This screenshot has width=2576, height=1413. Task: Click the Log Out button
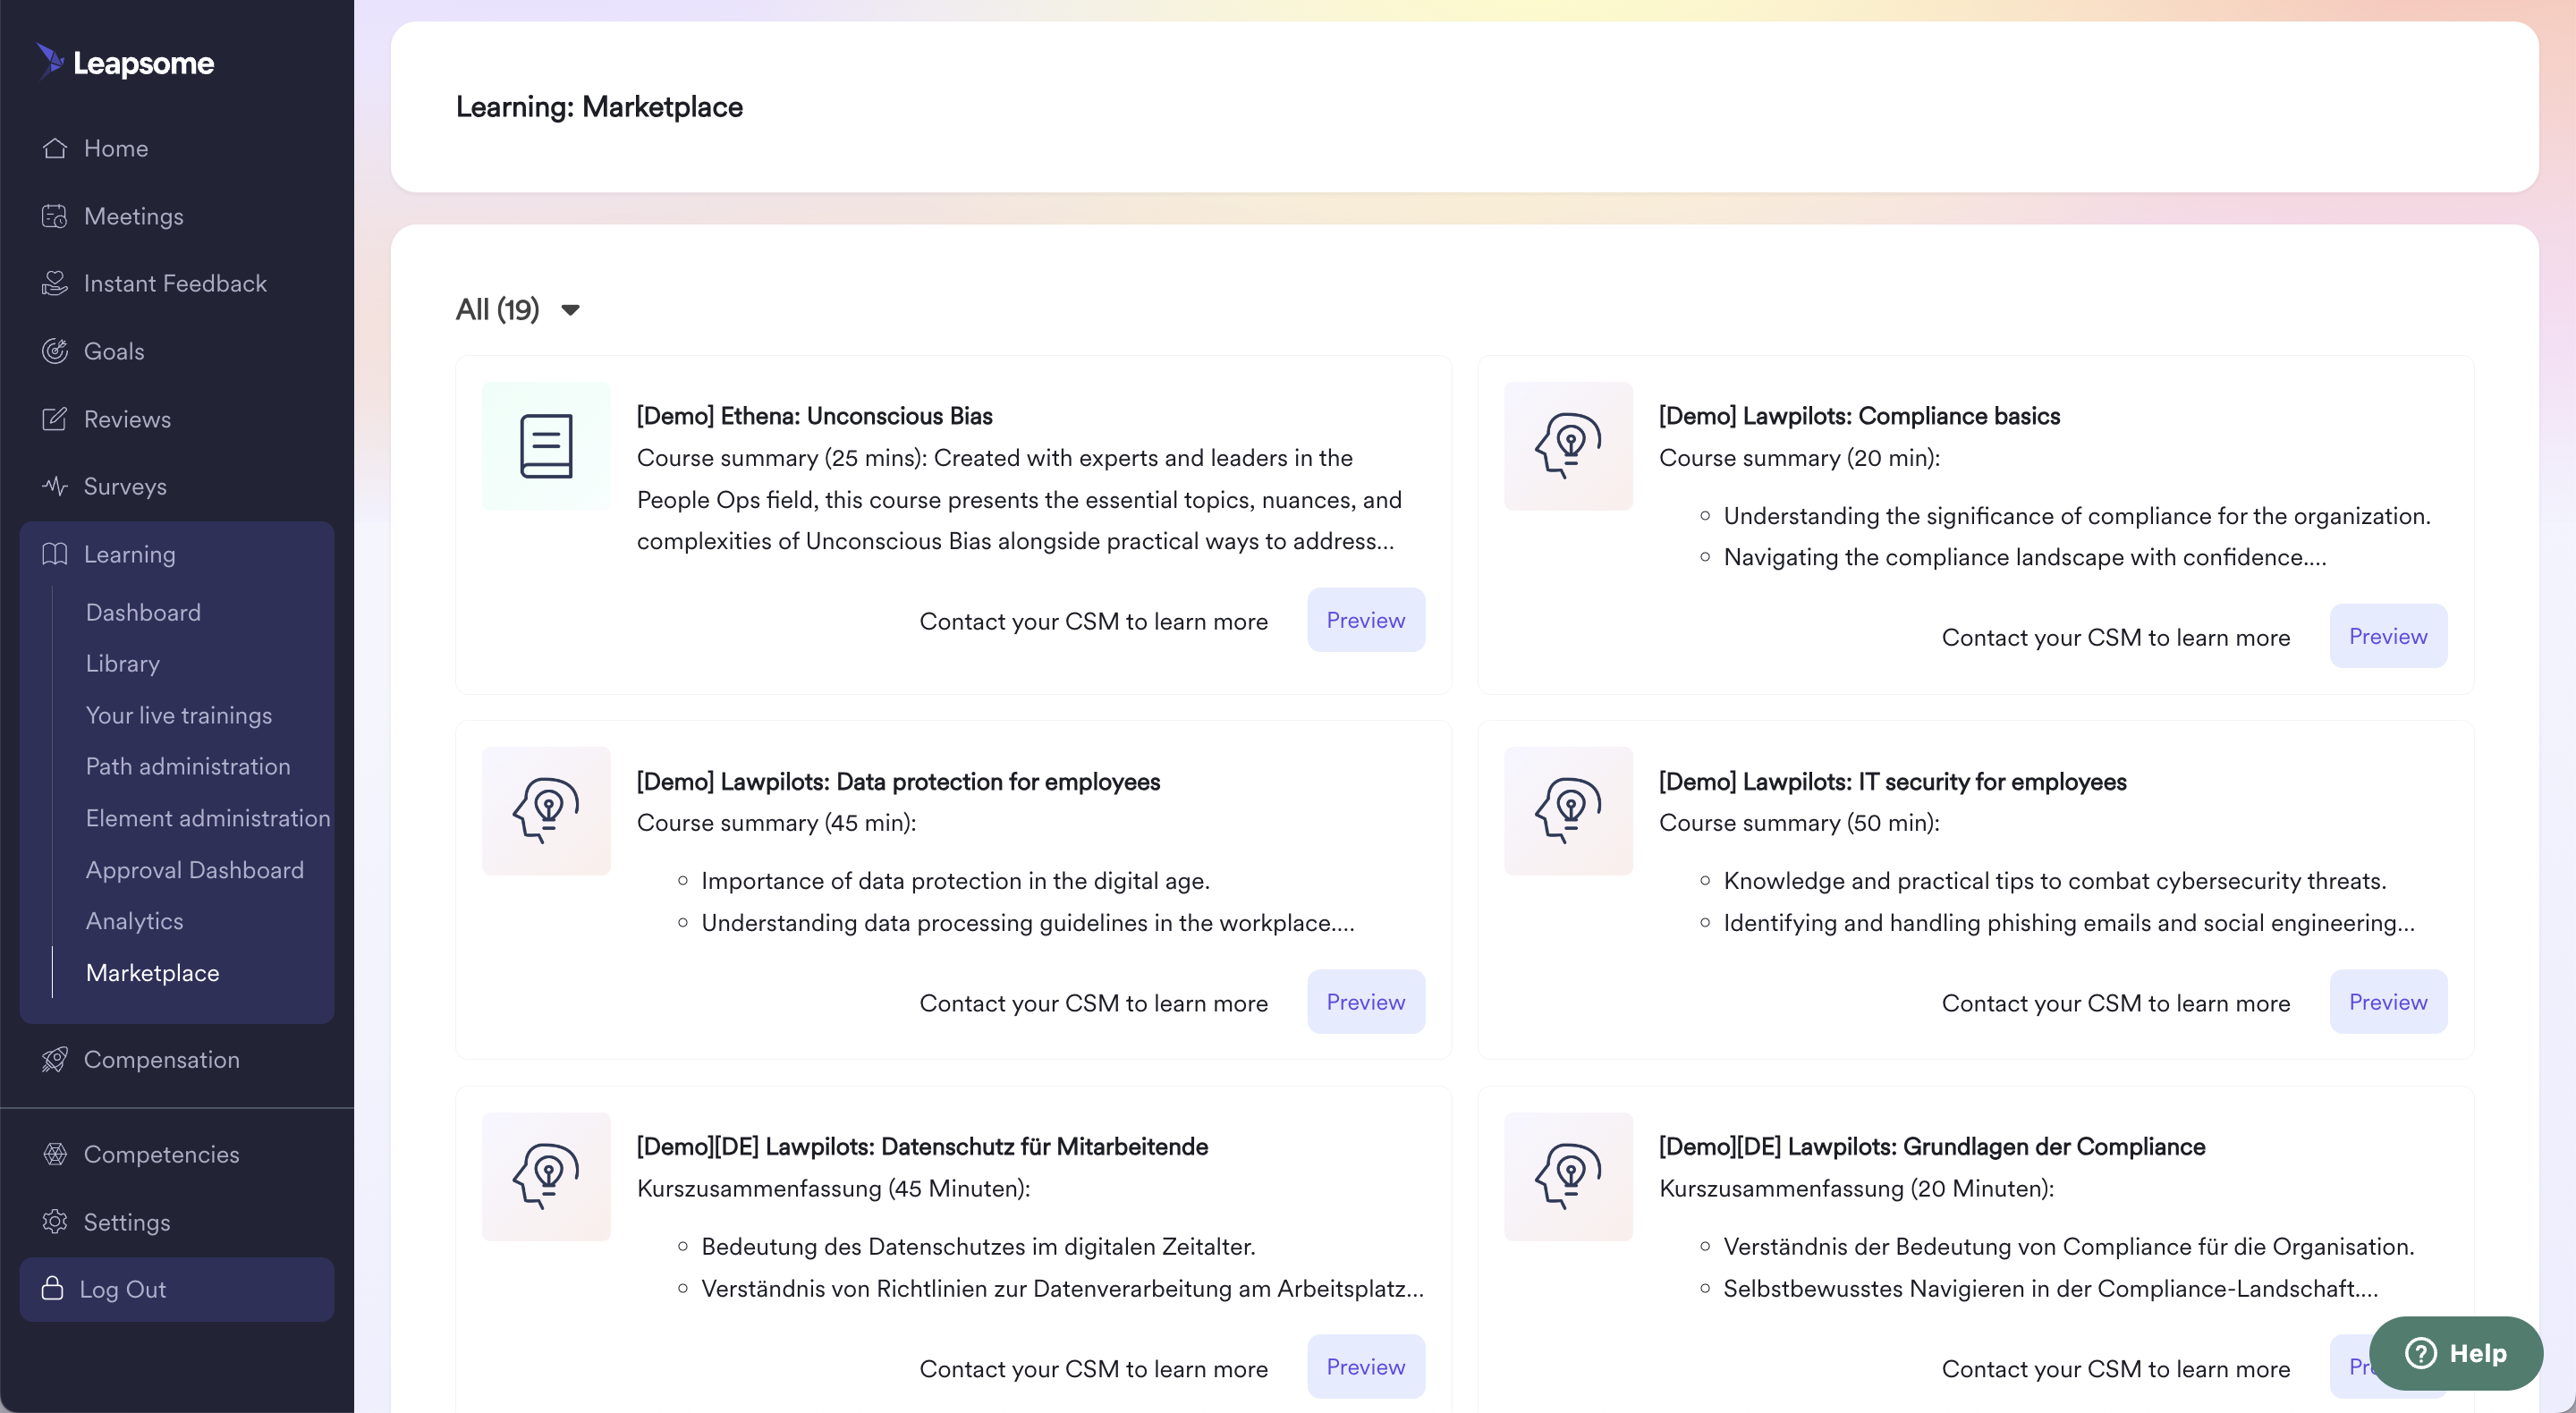tap(177, 1289)
